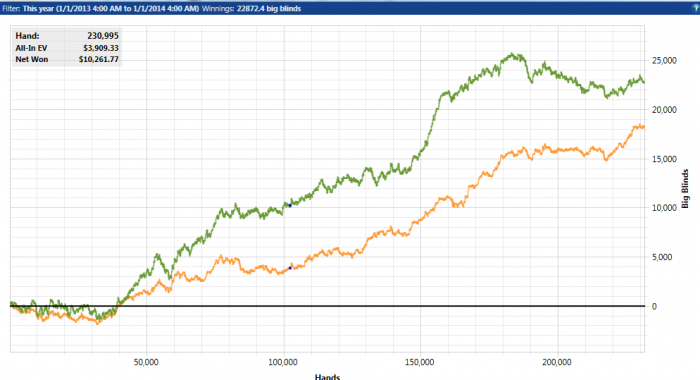
Task: Click the 'All-In EV' label in the legend
Action: click(x=31, y=48)
